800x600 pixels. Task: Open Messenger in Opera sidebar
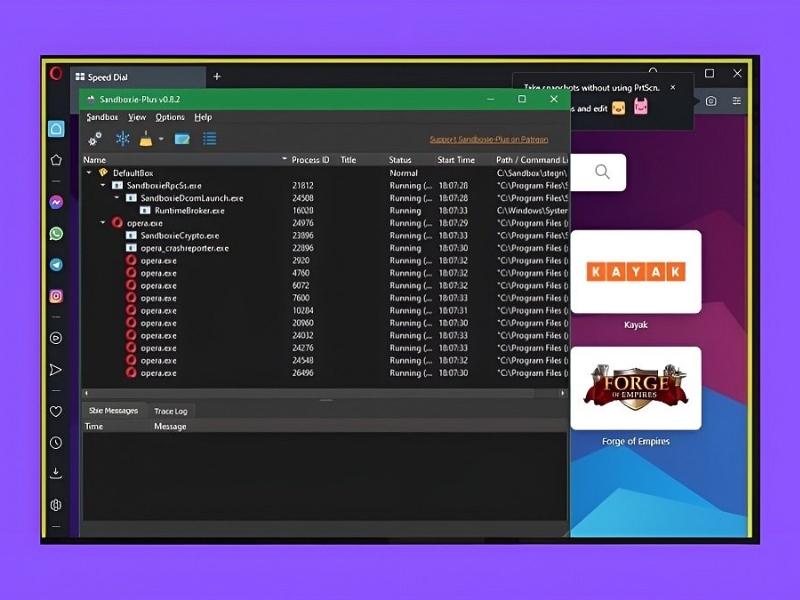[56, 203]
